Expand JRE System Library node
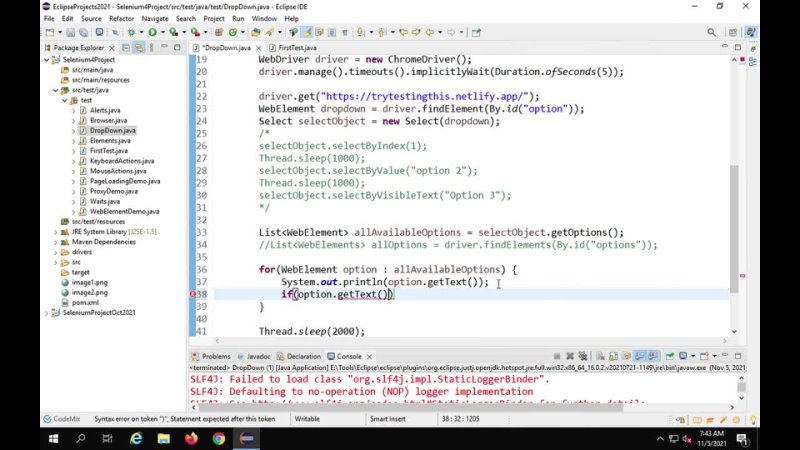This screenshot has height=450, width=800. (x=56, y=232)
